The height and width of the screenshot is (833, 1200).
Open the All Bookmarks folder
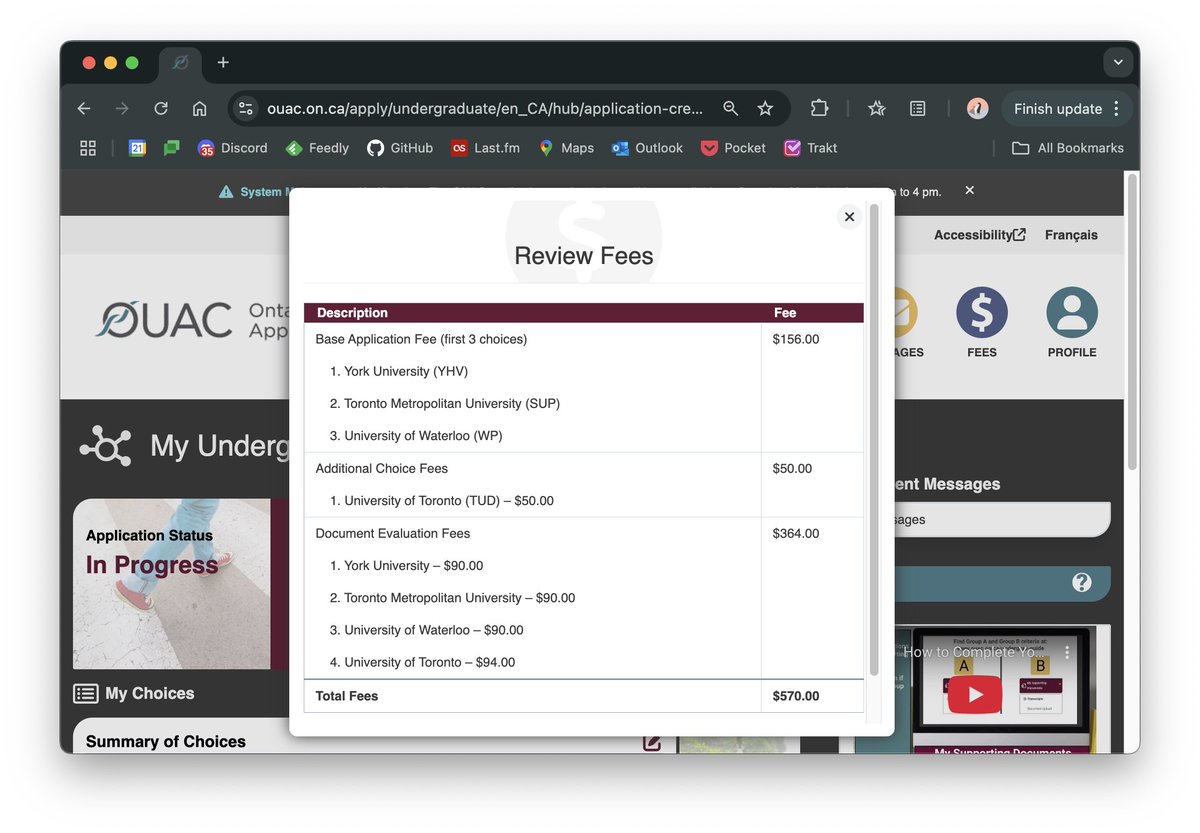pos(1067,148)
